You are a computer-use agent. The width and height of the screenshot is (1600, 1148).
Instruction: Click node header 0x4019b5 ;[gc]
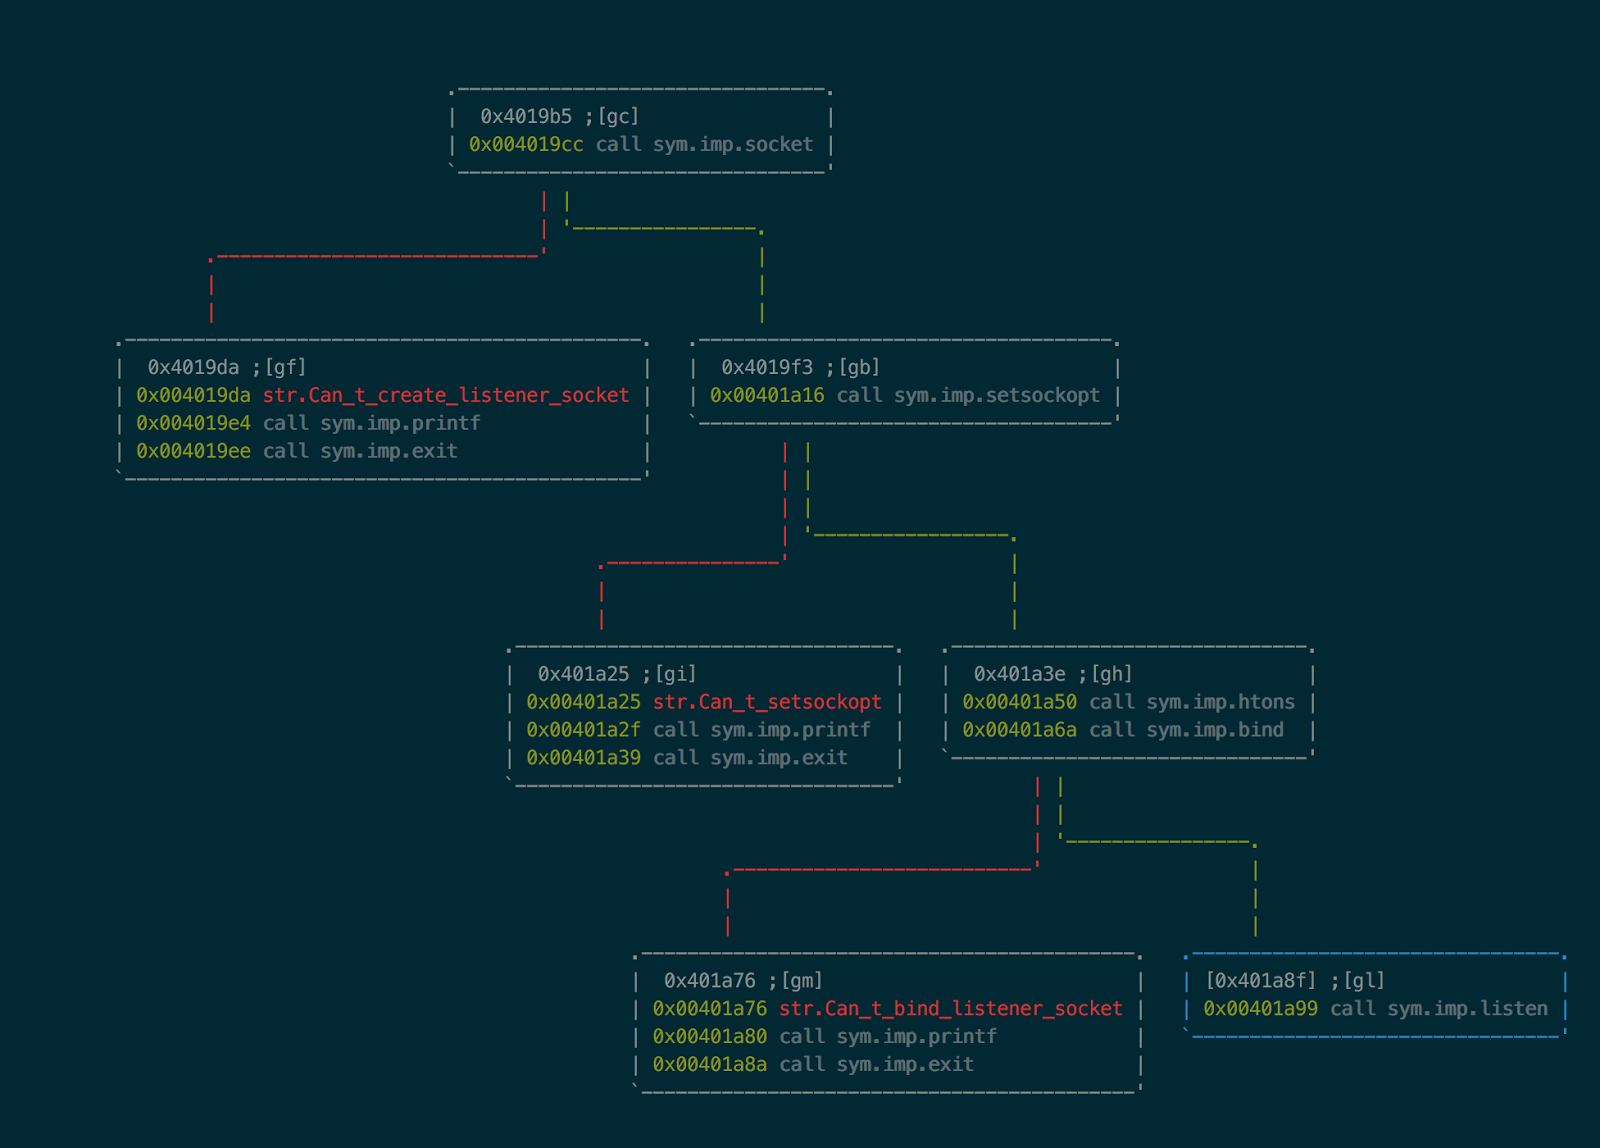tap(559, 117)
